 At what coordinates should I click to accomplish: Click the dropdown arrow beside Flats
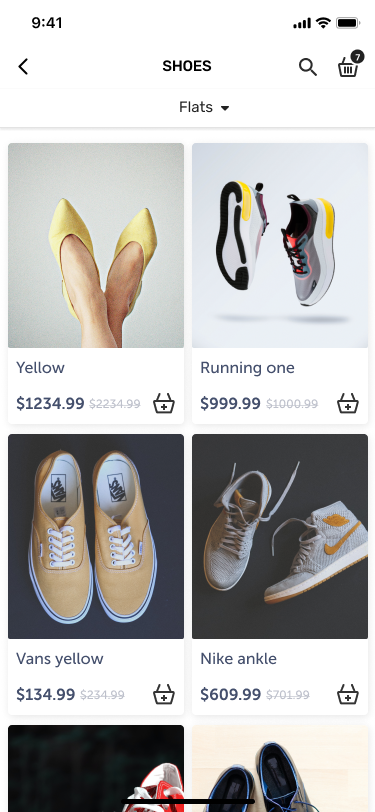tap(225, 108)
